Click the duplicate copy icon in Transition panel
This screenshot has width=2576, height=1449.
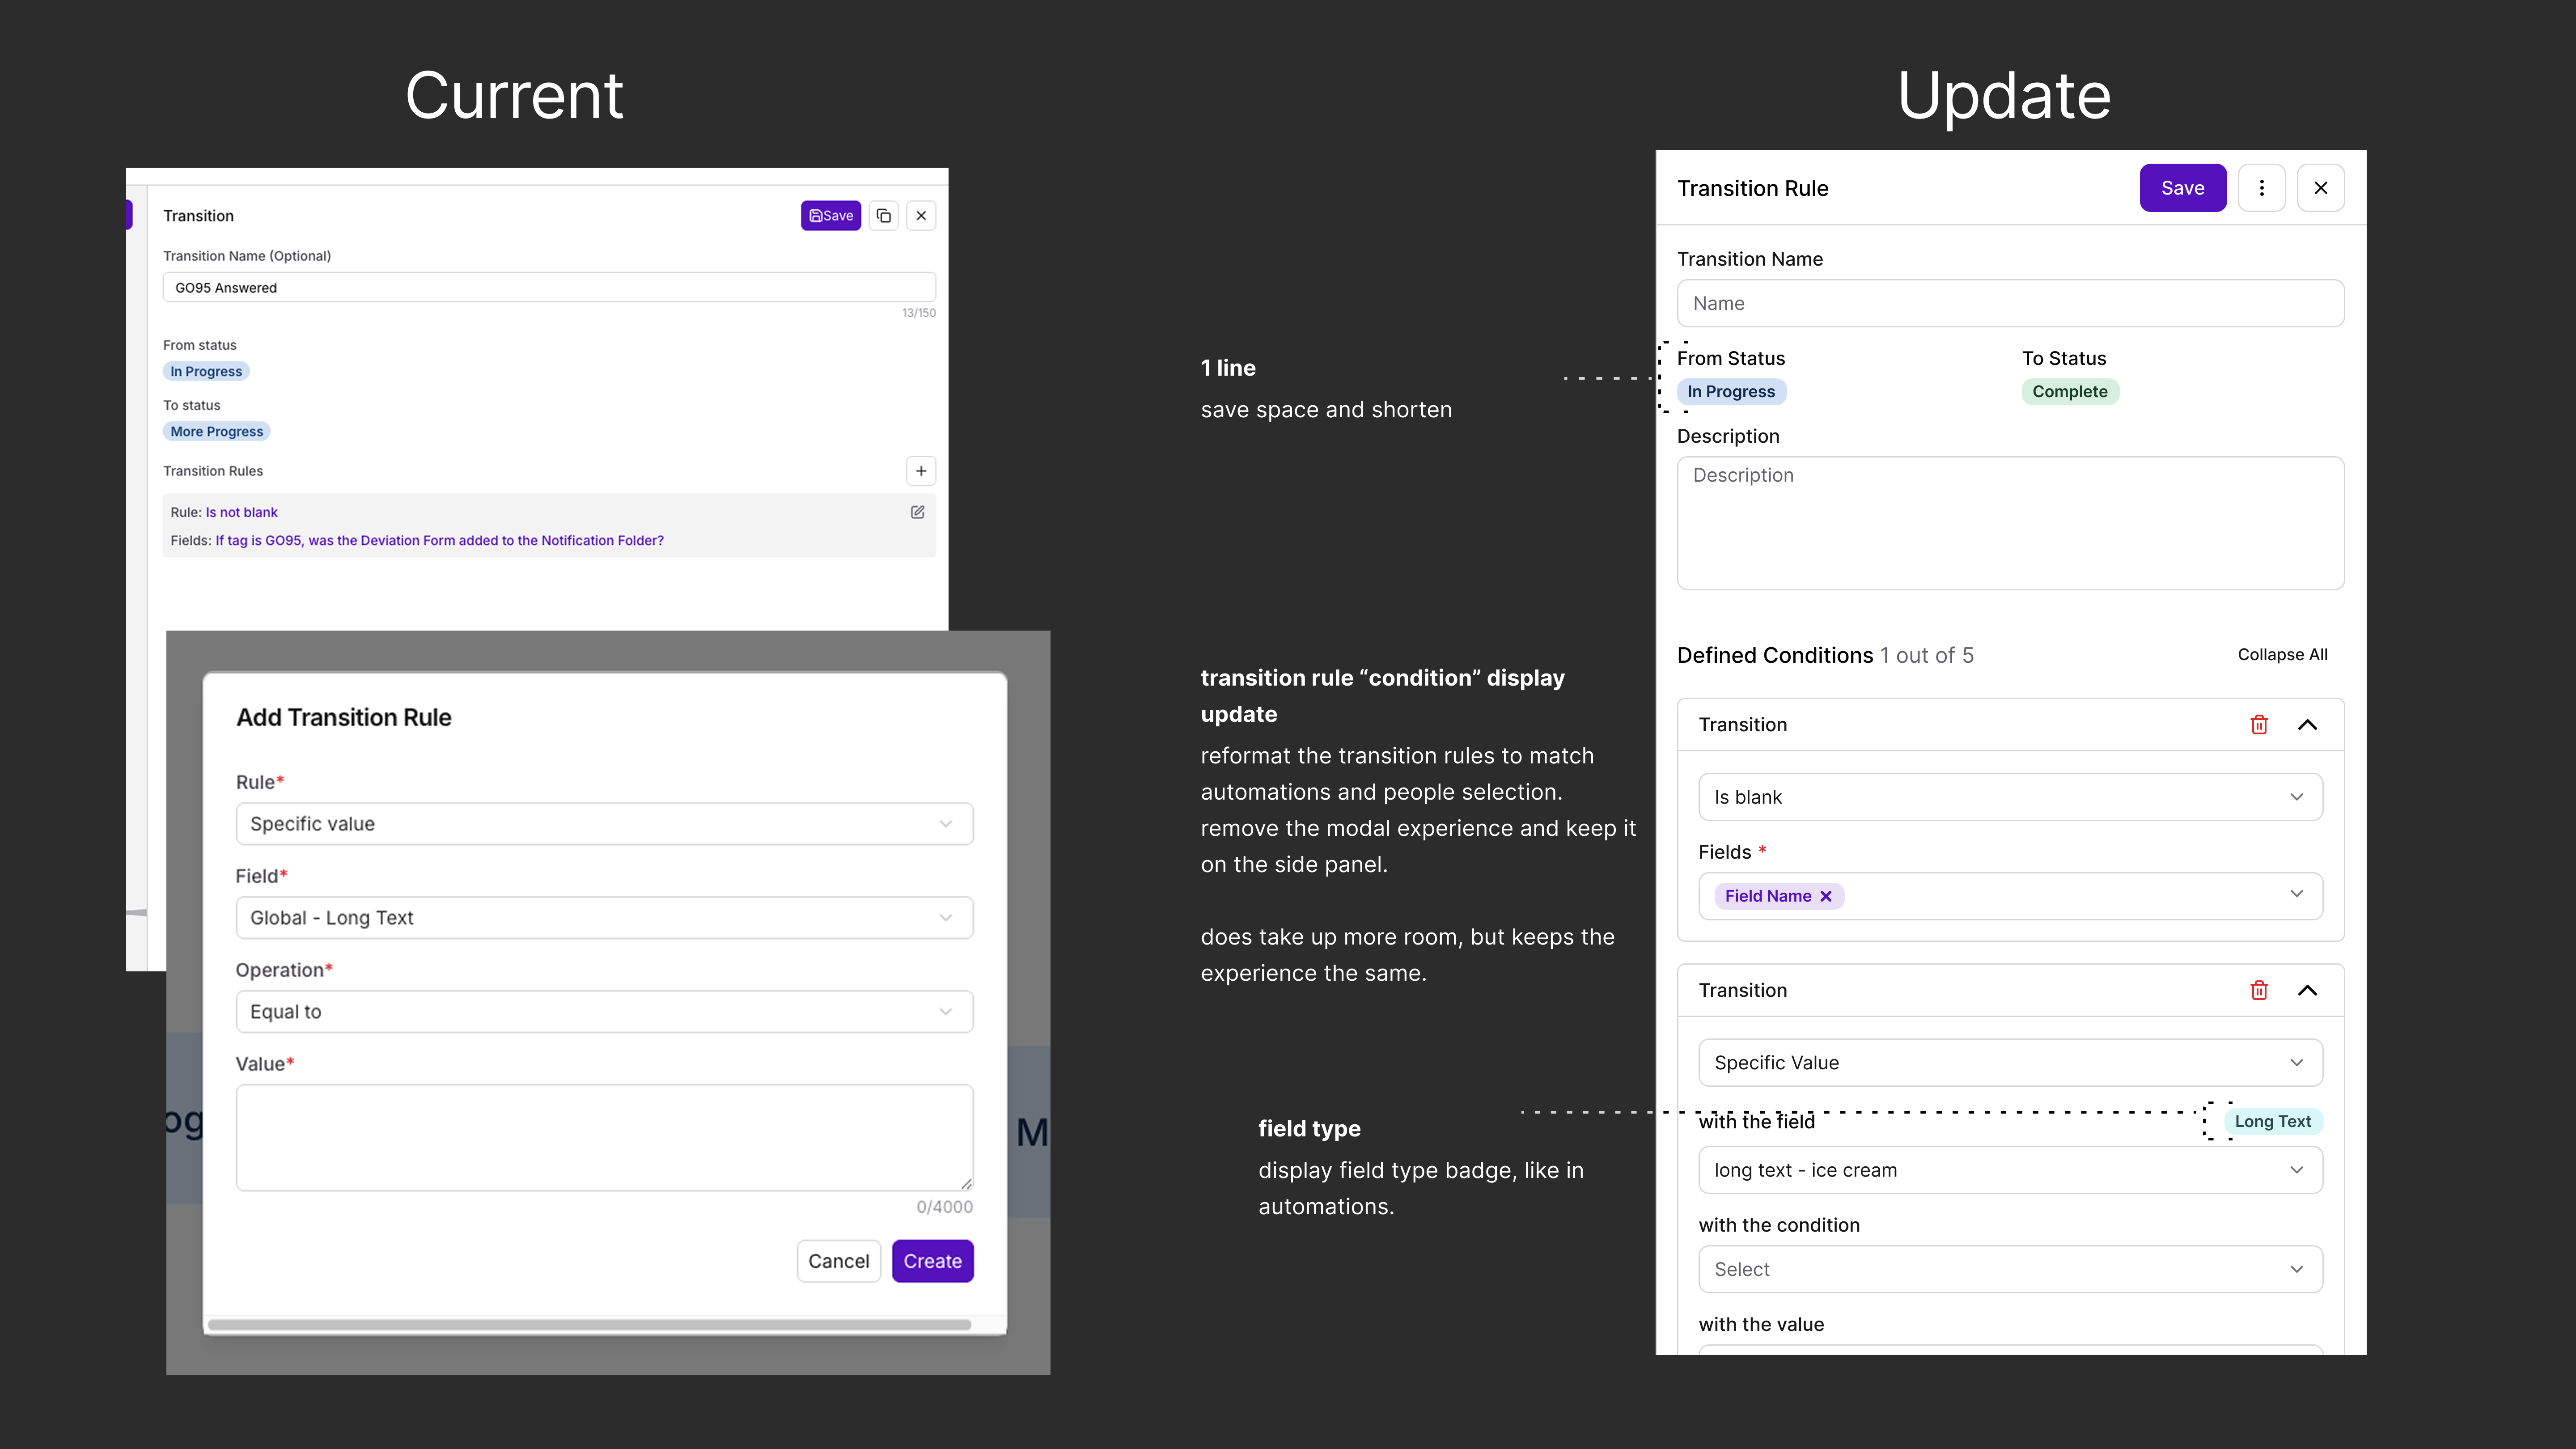tap(884, 216)
